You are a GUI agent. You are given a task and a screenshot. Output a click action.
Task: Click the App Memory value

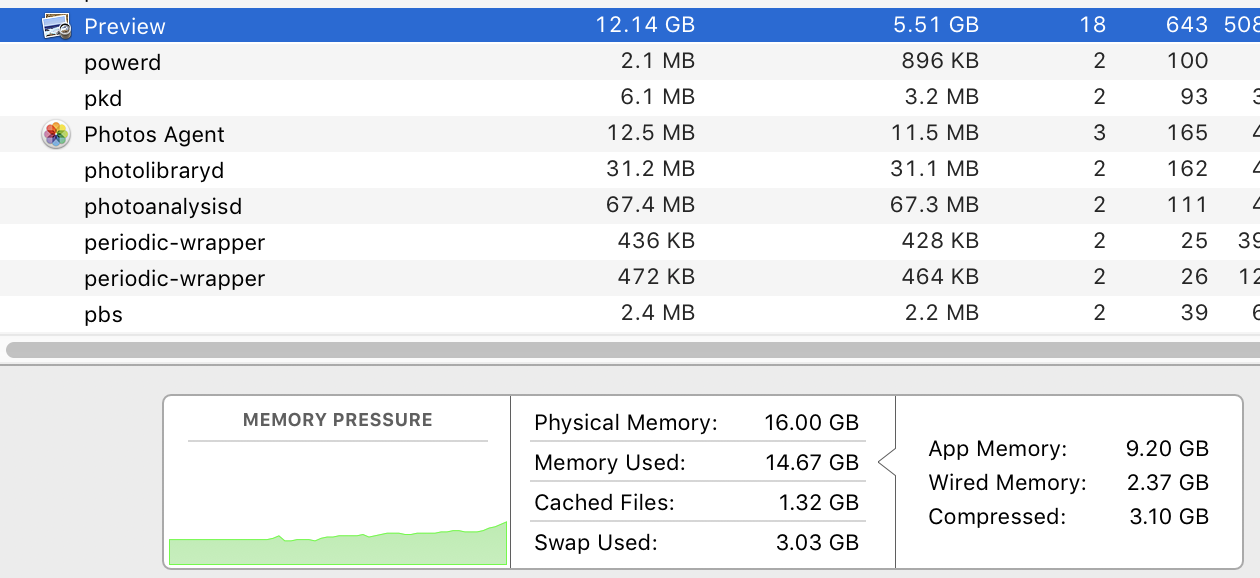(x=1167, y=448)
